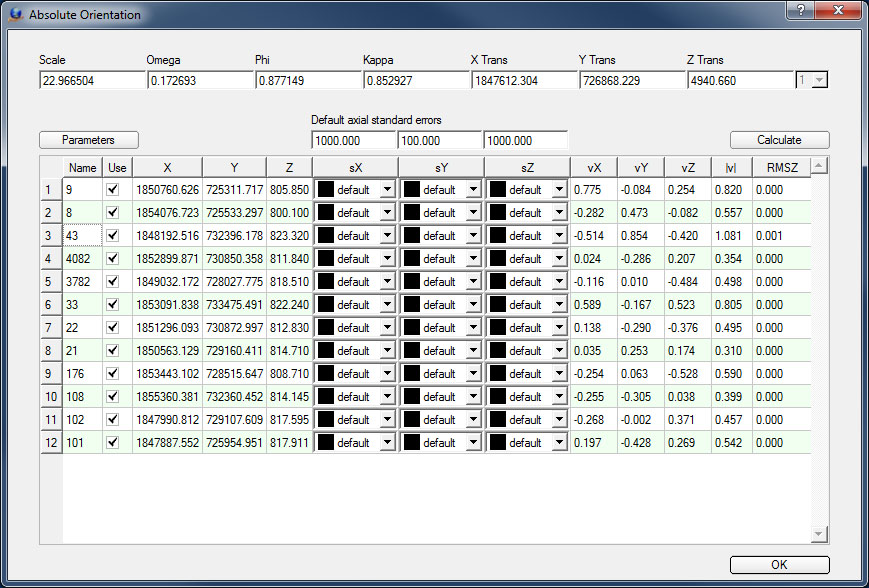
Task: Toggle Use checkbox for point 176
Action: [113, 374]
